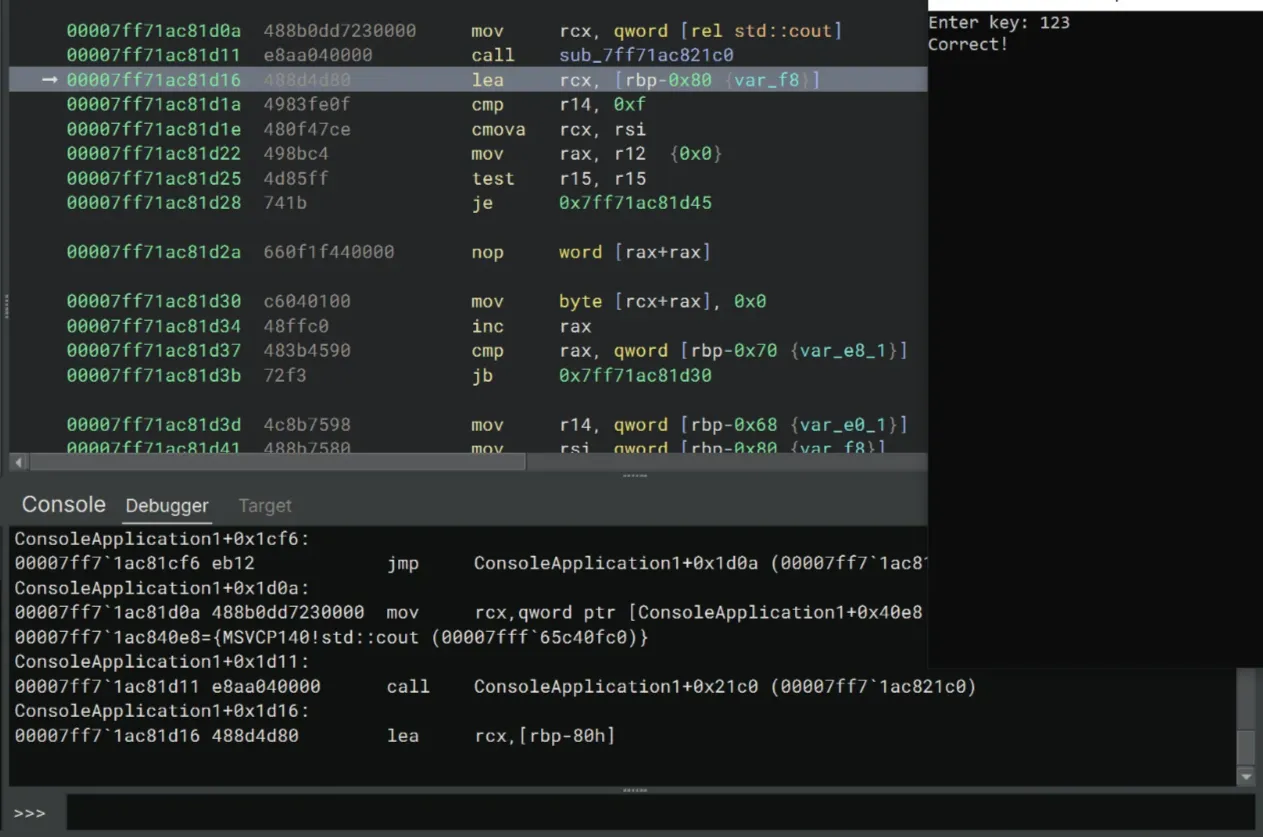This screenshot has height=837, width=1263.
Task: Select the Console panel title
Action: pos(63,505)
